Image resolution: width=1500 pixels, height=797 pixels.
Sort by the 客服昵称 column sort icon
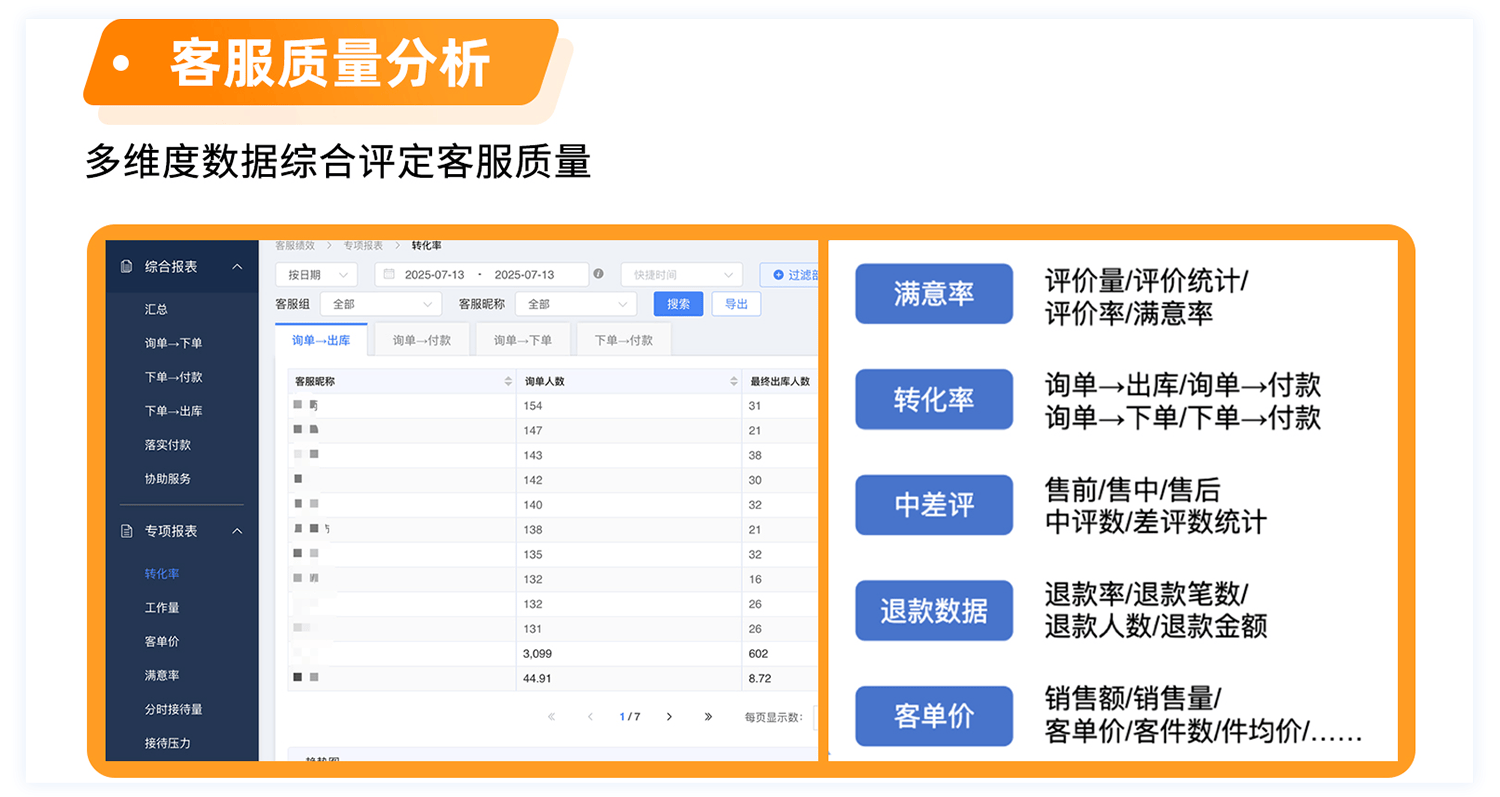(508, 382)
